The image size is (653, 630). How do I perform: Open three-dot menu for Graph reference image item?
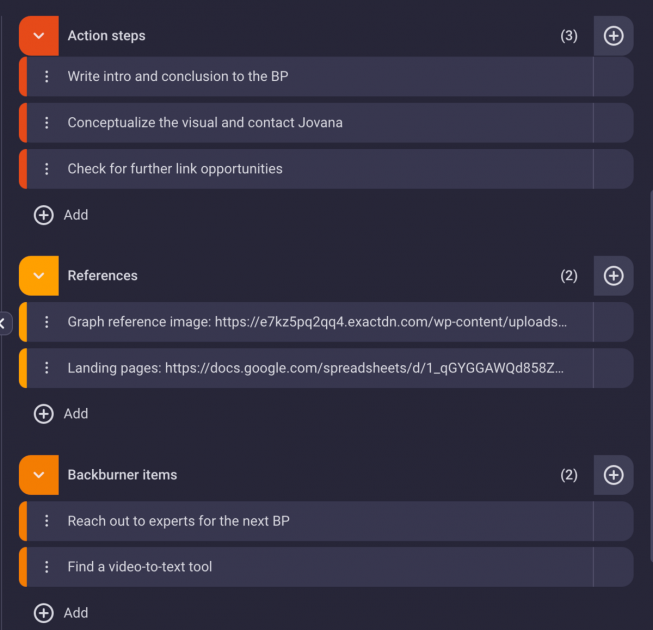(47, 322)
